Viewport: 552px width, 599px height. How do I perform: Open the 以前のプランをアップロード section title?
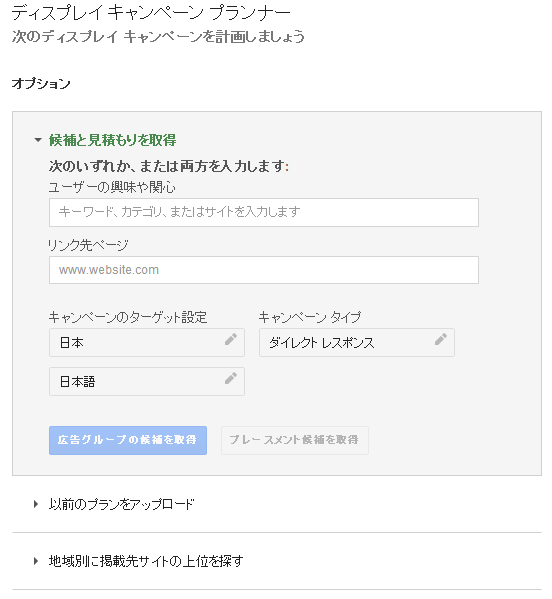pyautogui.click(x=121, y=504)
